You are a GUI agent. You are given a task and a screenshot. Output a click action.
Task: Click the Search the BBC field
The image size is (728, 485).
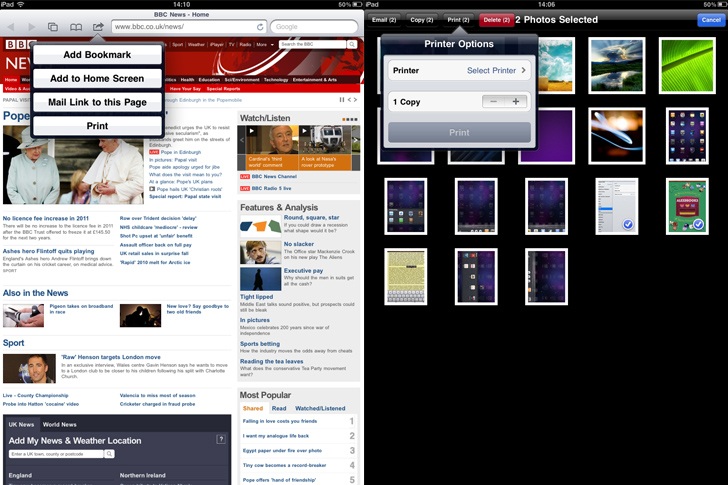(x=312, y=44)
